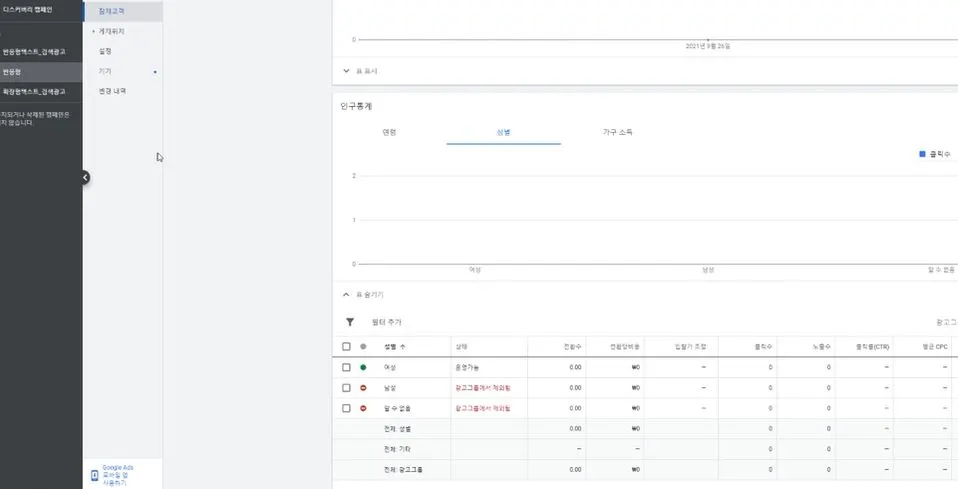Click the 전체: 성별 summary row label
This screenshot has width=958, height=489.
pos(398,428)
